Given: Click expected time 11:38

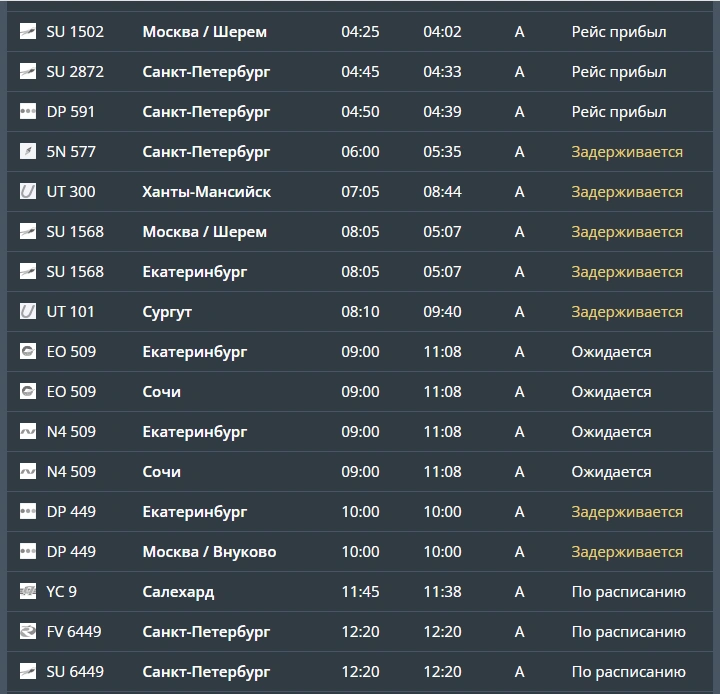Looking at the screenshot, I should click(x=442, y=591).
